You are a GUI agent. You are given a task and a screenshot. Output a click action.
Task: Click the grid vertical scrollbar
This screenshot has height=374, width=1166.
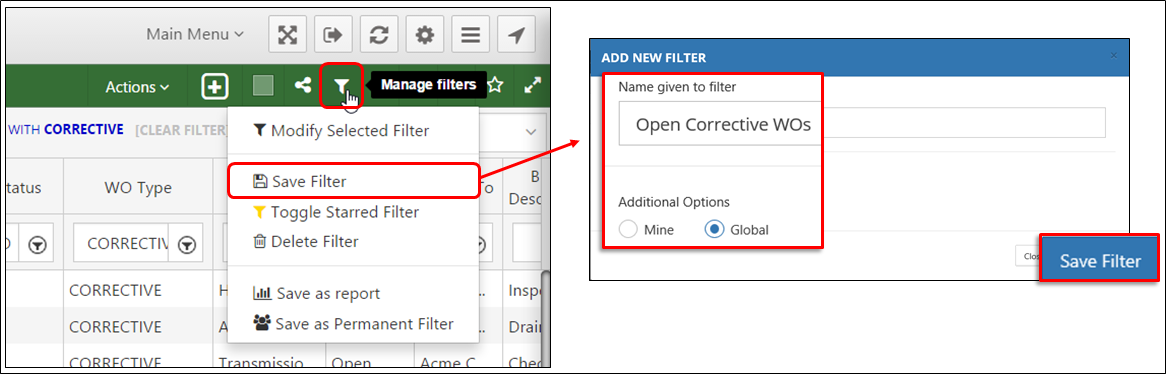[x=545, y=320]
